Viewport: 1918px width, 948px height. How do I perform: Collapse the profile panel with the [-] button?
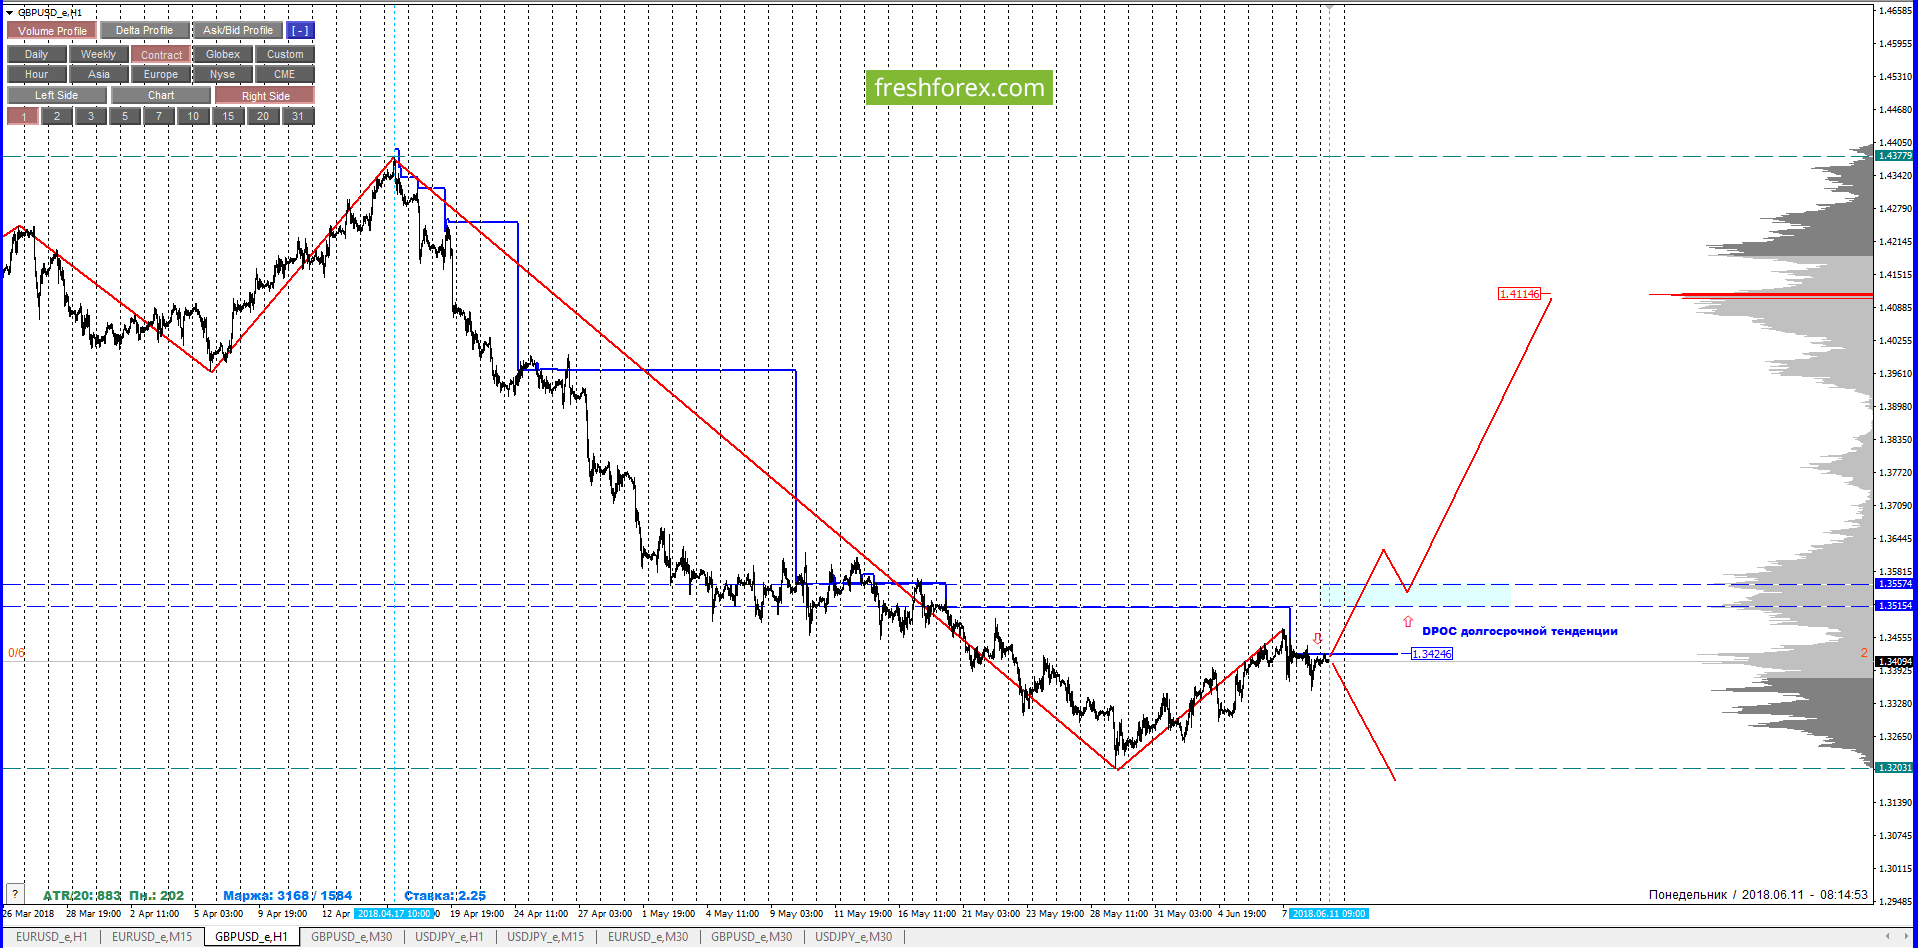(300, 31)
